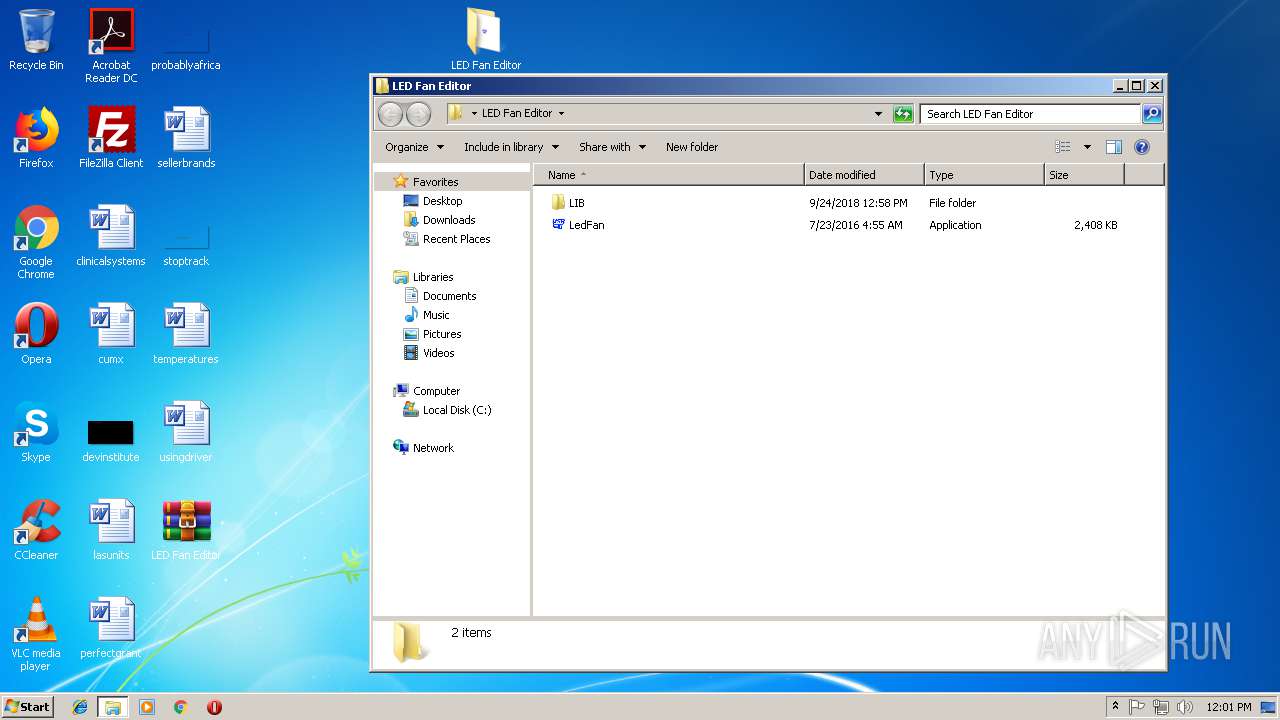The height and width of the screenshot is (720, 1280).
Task: Select the perfectgrant Word document
Action: [111, 628]
